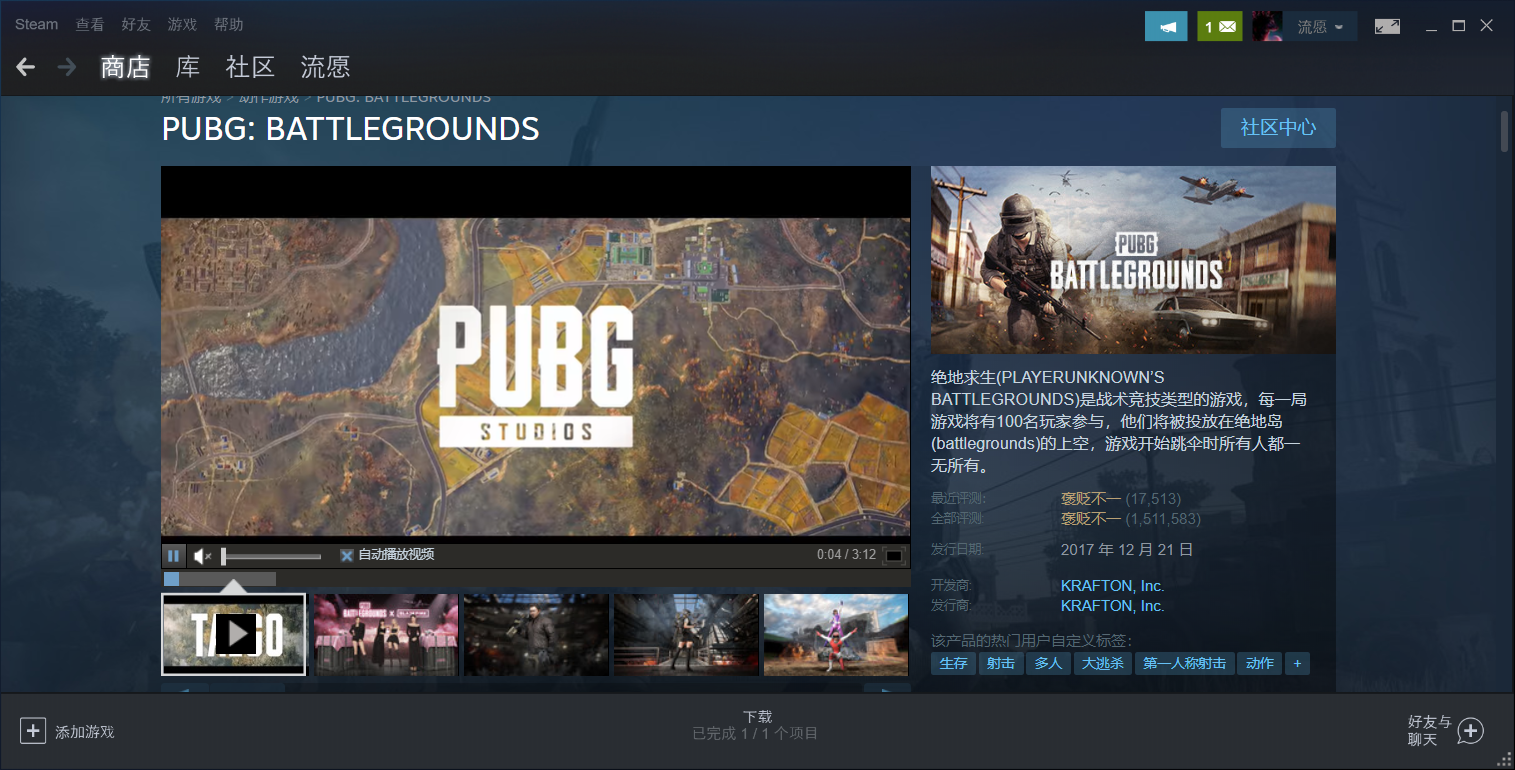Select the pink stage group thumbnail
The width and height of the screenshot is (1515, 770).
point(386,634)
